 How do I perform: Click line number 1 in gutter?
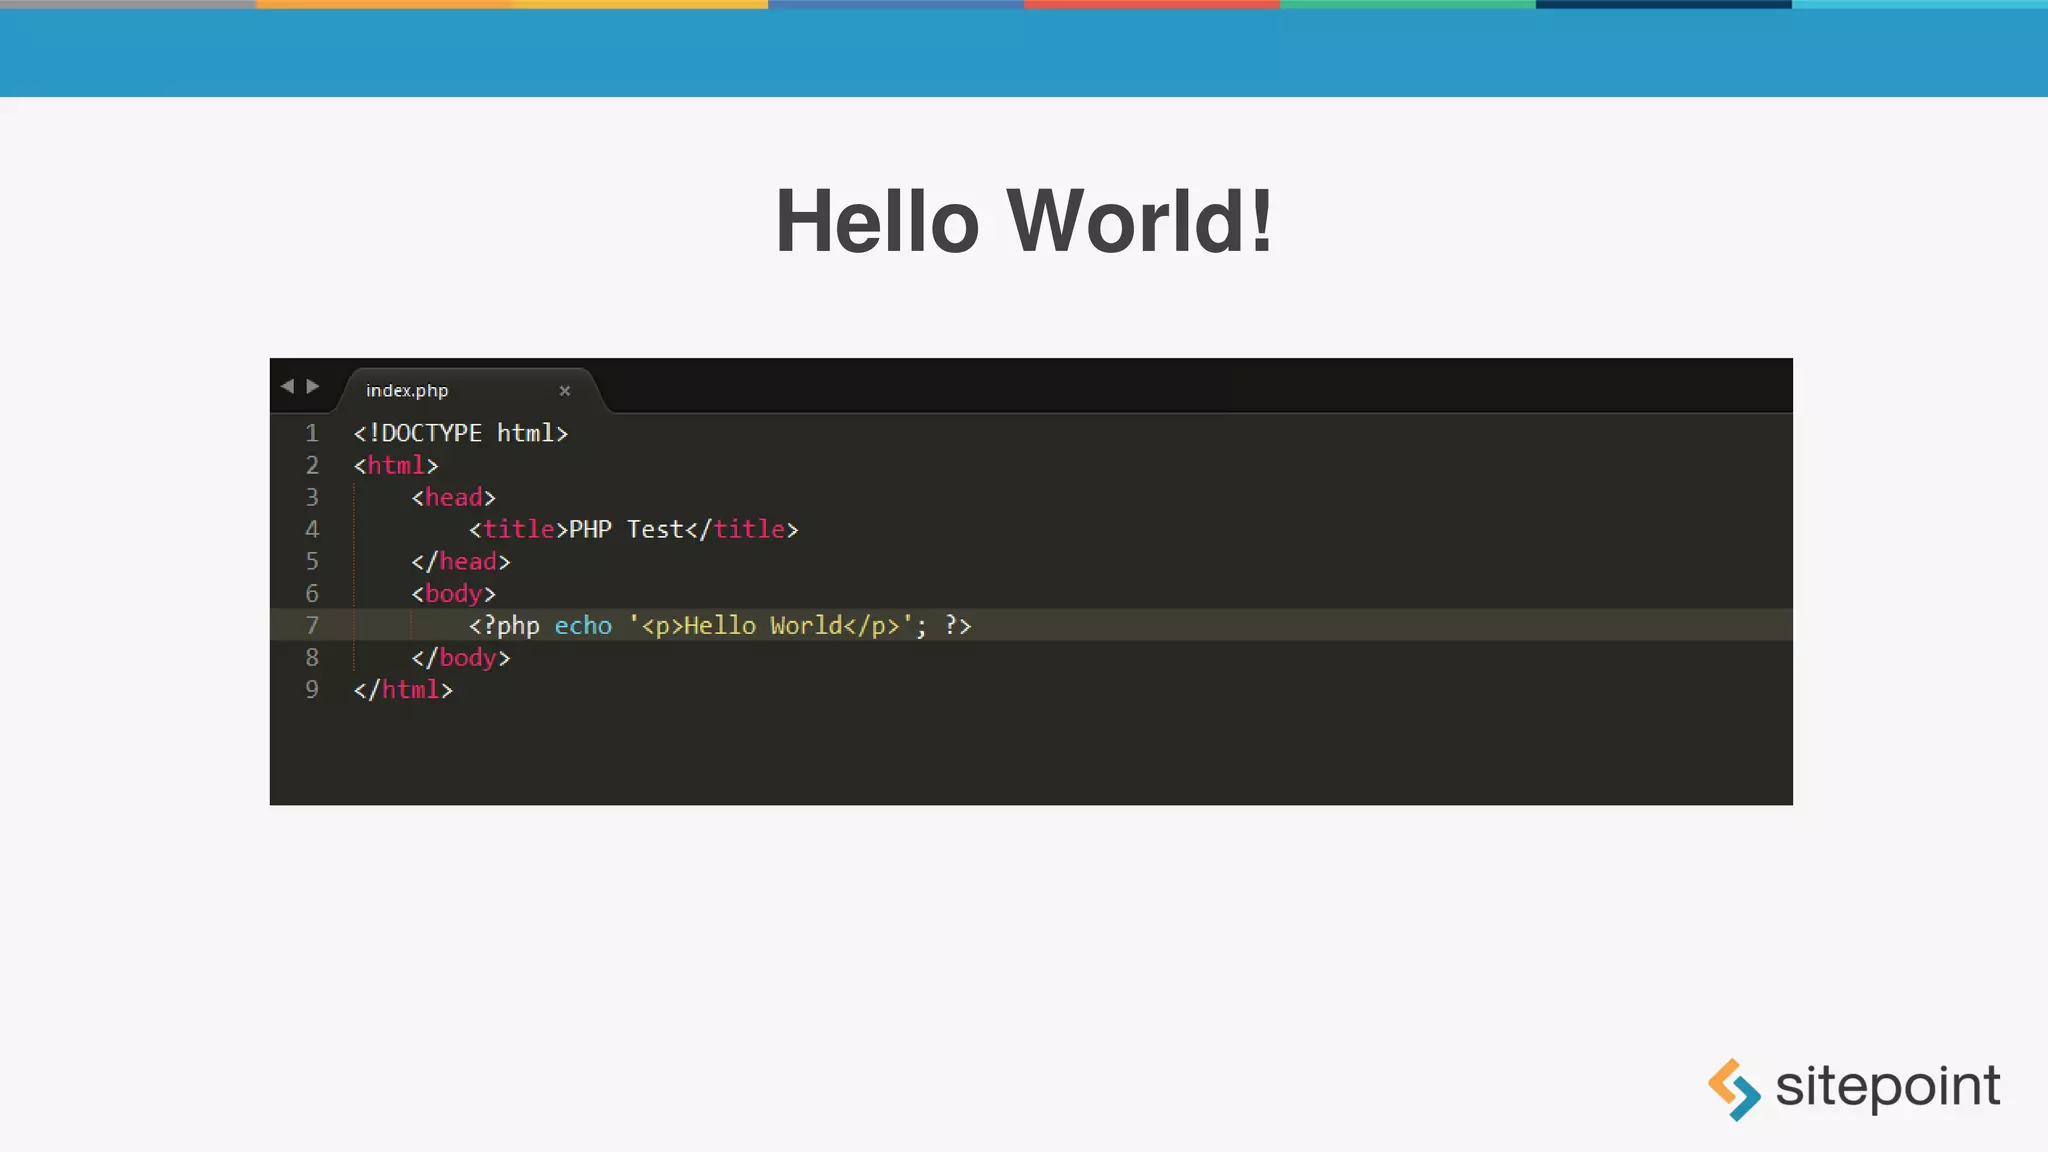click(312, 433)
